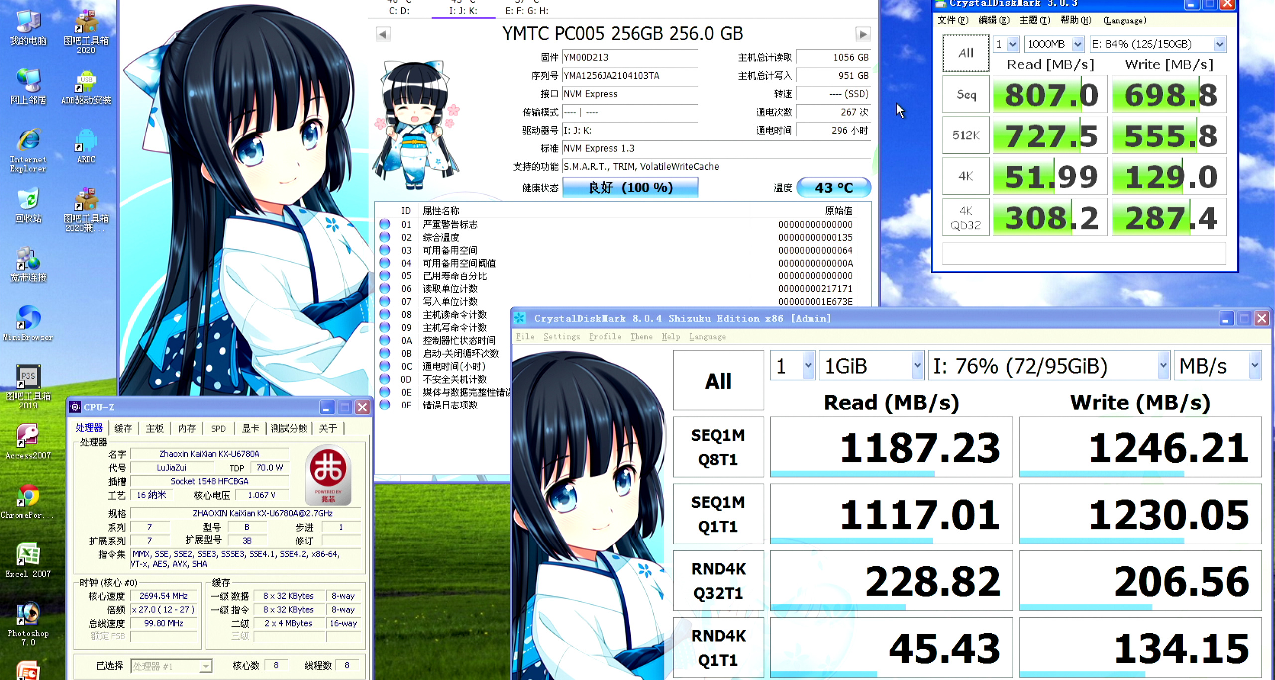This screenshot has width=1275, height=680.
Task: Open Help menu in CrystalDiskMark 8
Action: coord(671,337)
